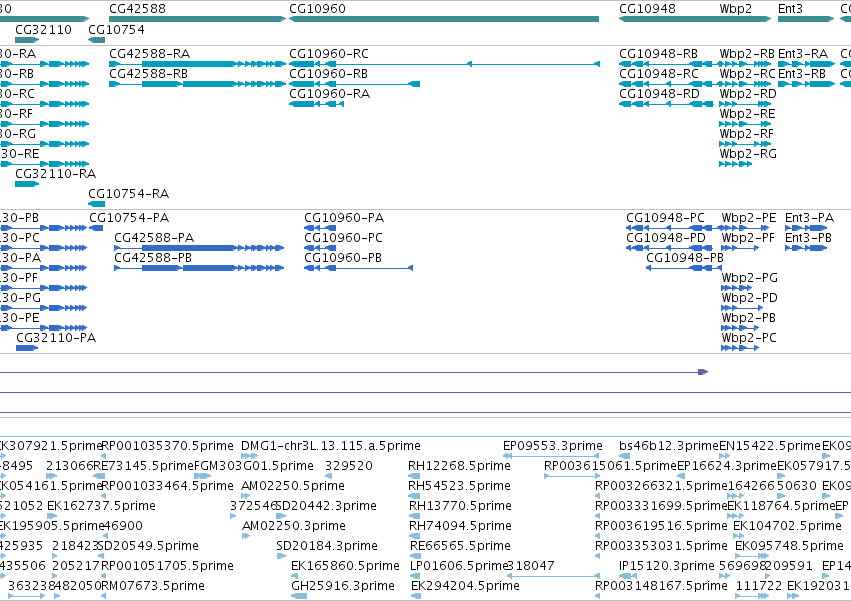851x601 pixels.
Task: Open transcript CG42588-RB
Action: pos(148,74)
